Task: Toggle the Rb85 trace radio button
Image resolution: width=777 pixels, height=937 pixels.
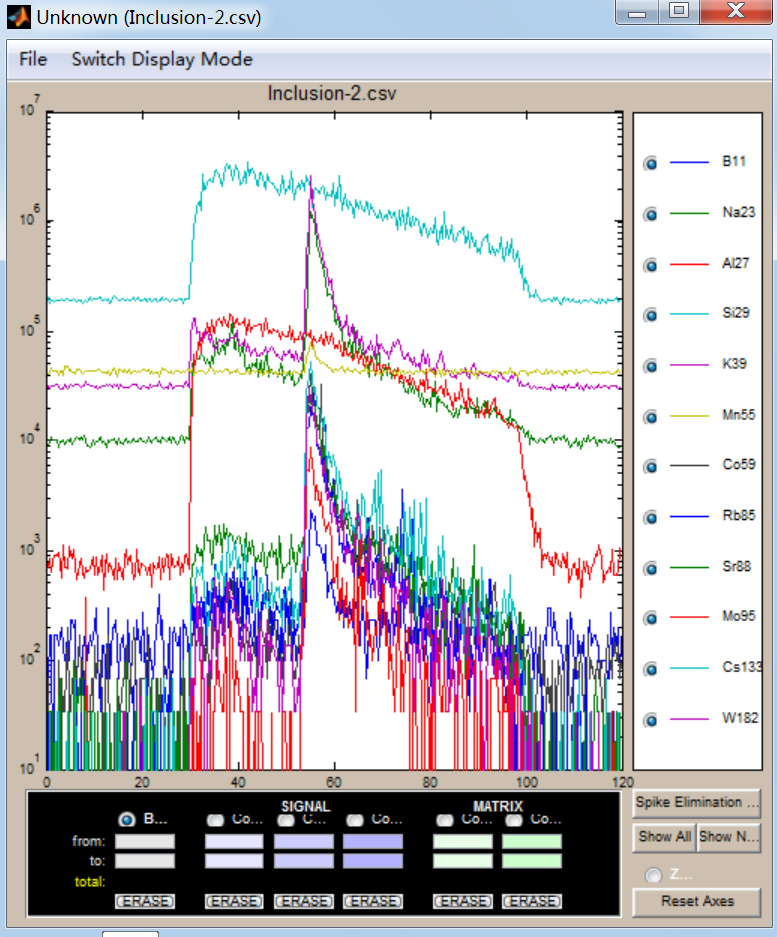Action: tap(650, 518)
